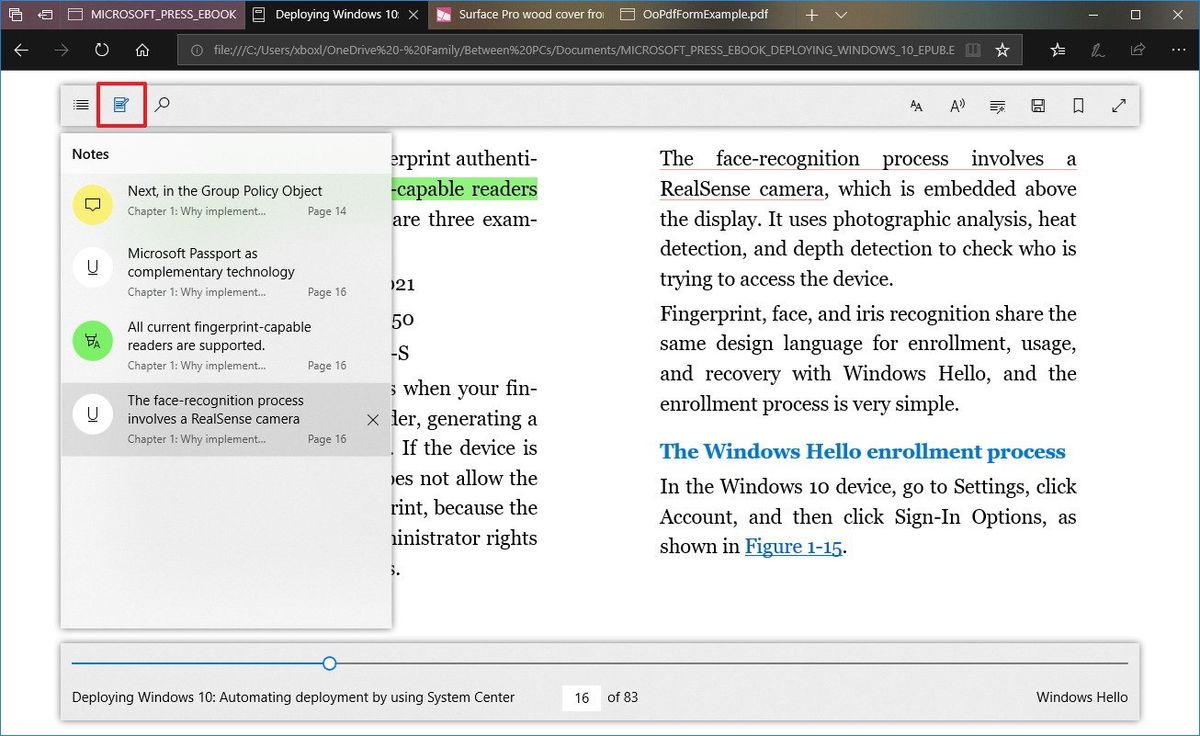The height and width of the screenshot is (736, 1200).
Task: Save the ebook
Action: point(1038,104)
